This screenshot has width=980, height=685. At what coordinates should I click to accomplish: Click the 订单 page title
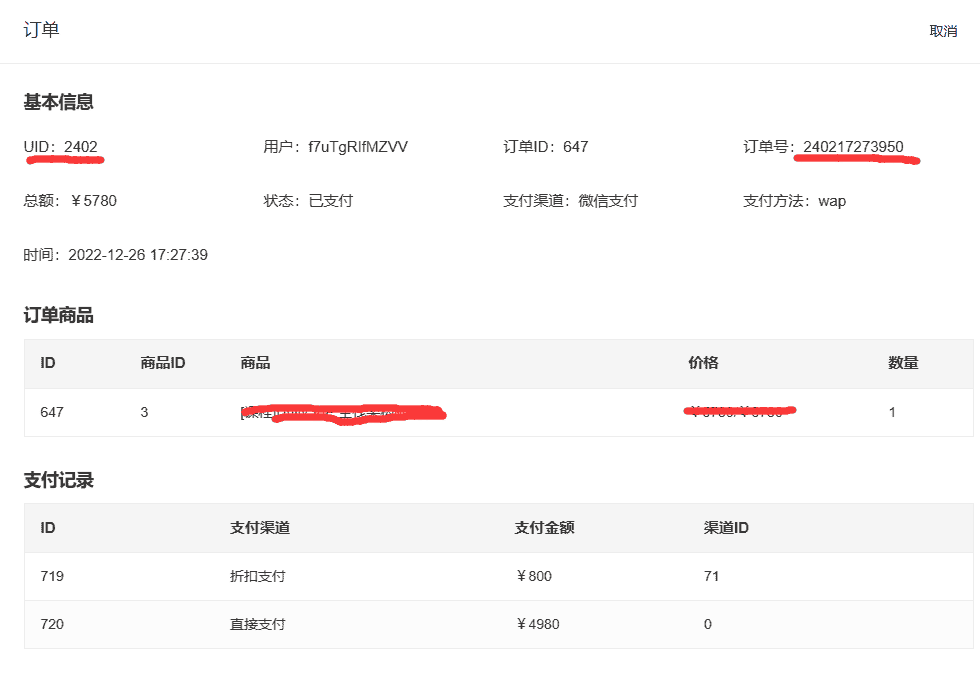(x=40, y=30)
